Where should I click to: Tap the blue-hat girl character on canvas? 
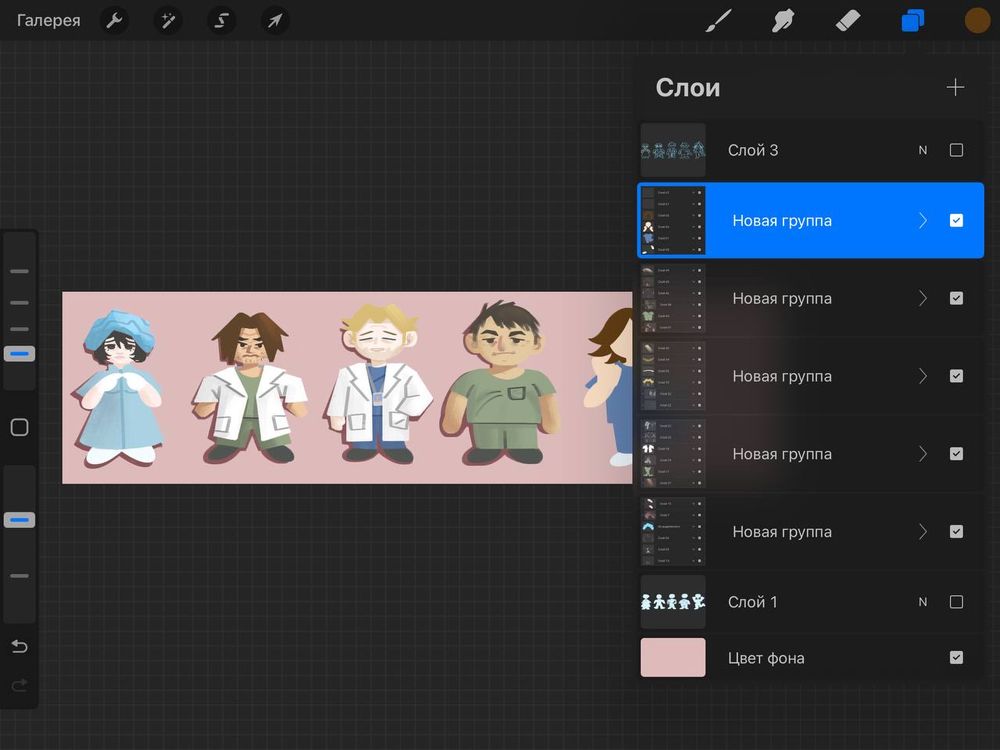[x=119, y=387]
